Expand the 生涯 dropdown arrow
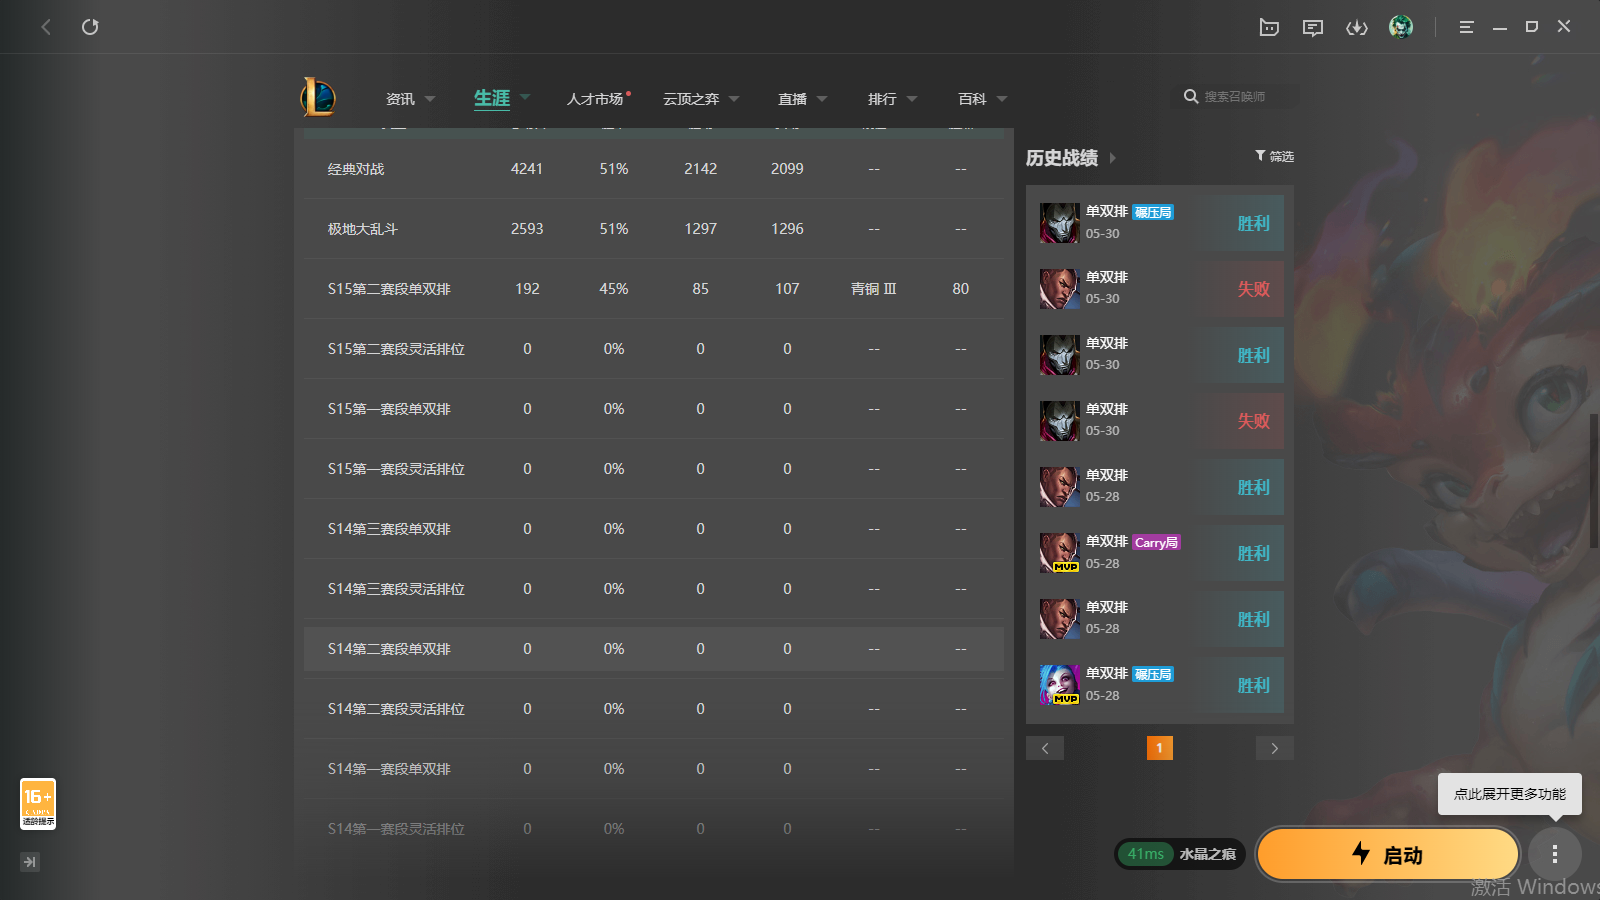Screen dimensions: 1600x900 pos(525,98)
